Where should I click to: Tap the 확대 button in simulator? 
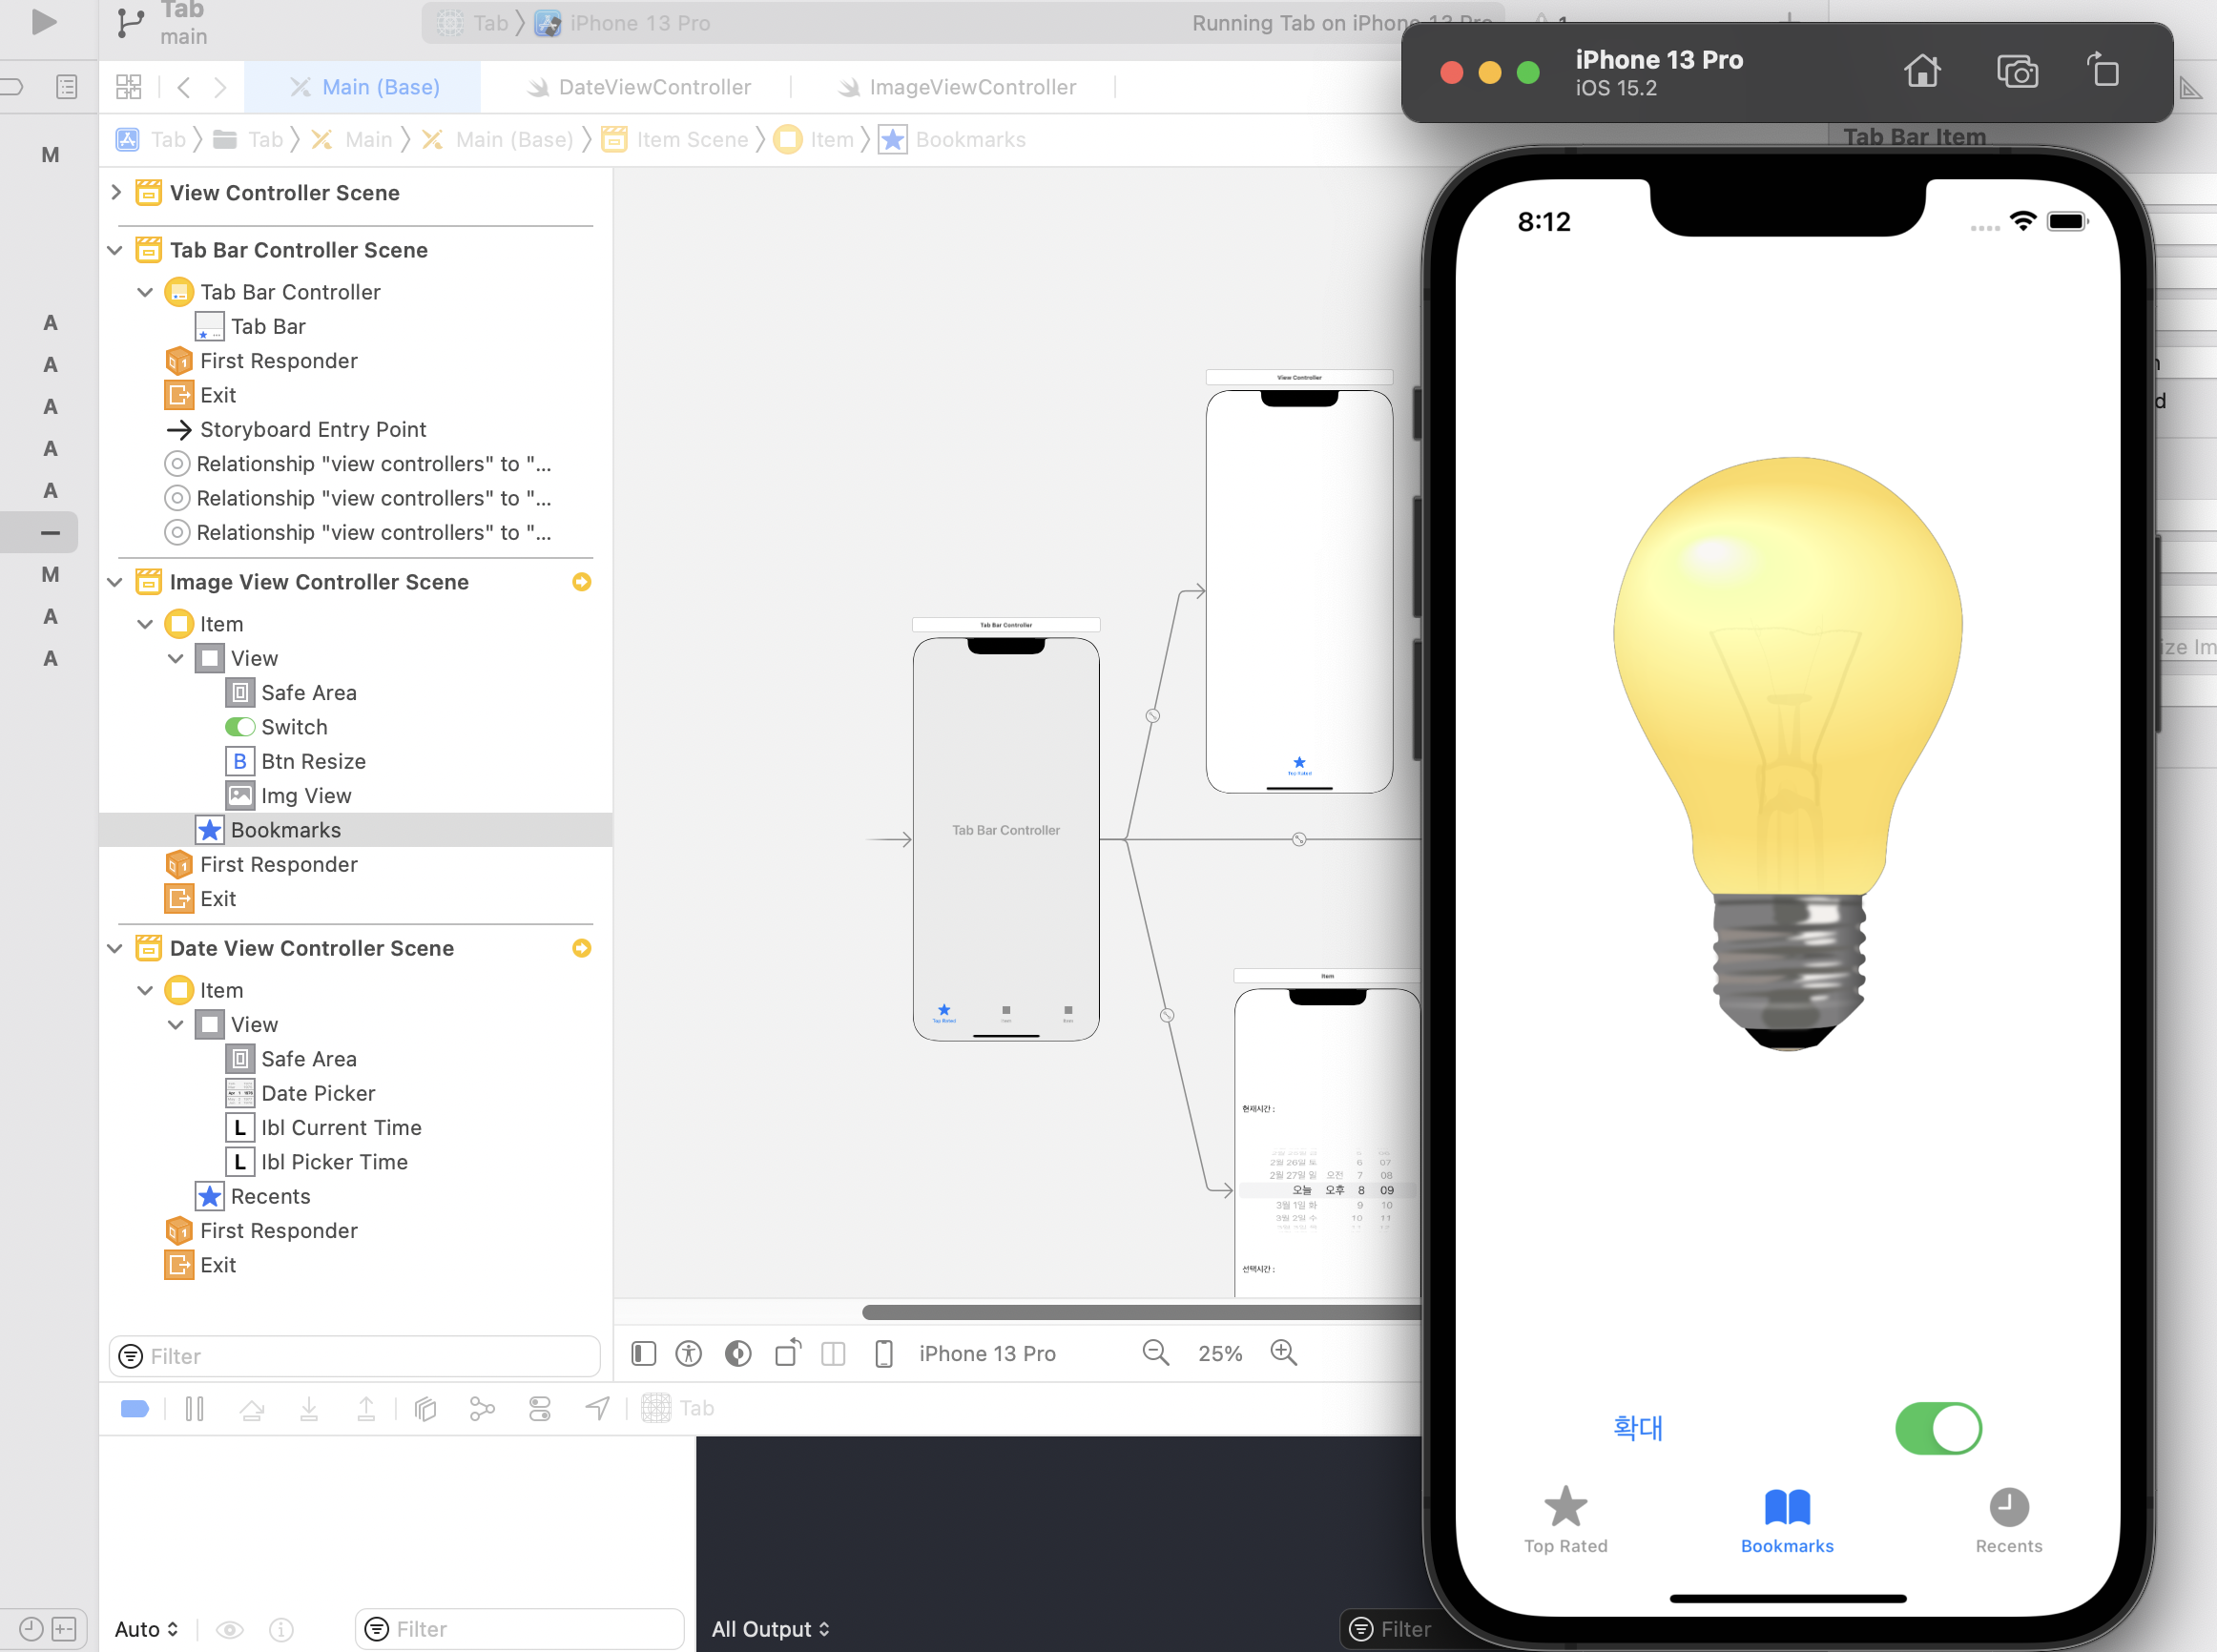[1637, 1427]
